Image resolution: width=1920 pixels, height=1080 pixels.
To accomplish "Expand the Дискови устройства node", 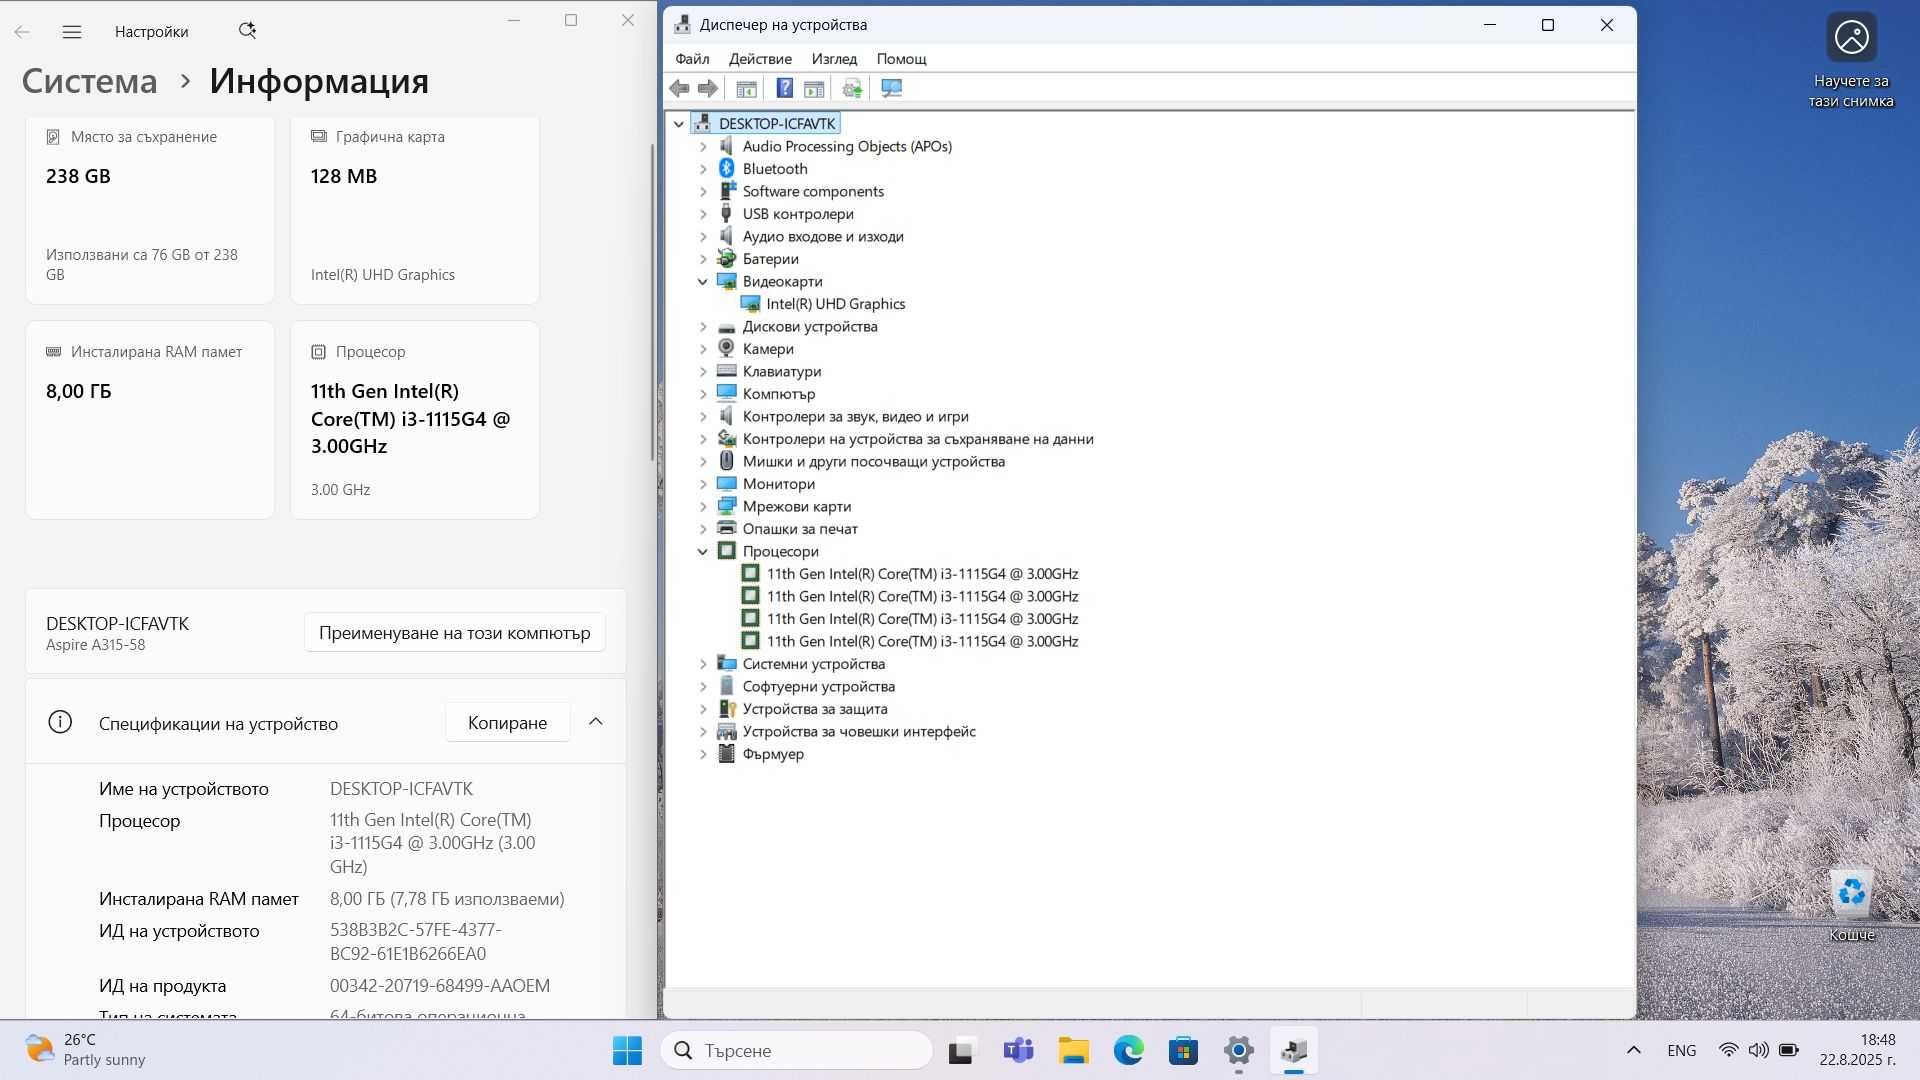I will click(703, 327).
